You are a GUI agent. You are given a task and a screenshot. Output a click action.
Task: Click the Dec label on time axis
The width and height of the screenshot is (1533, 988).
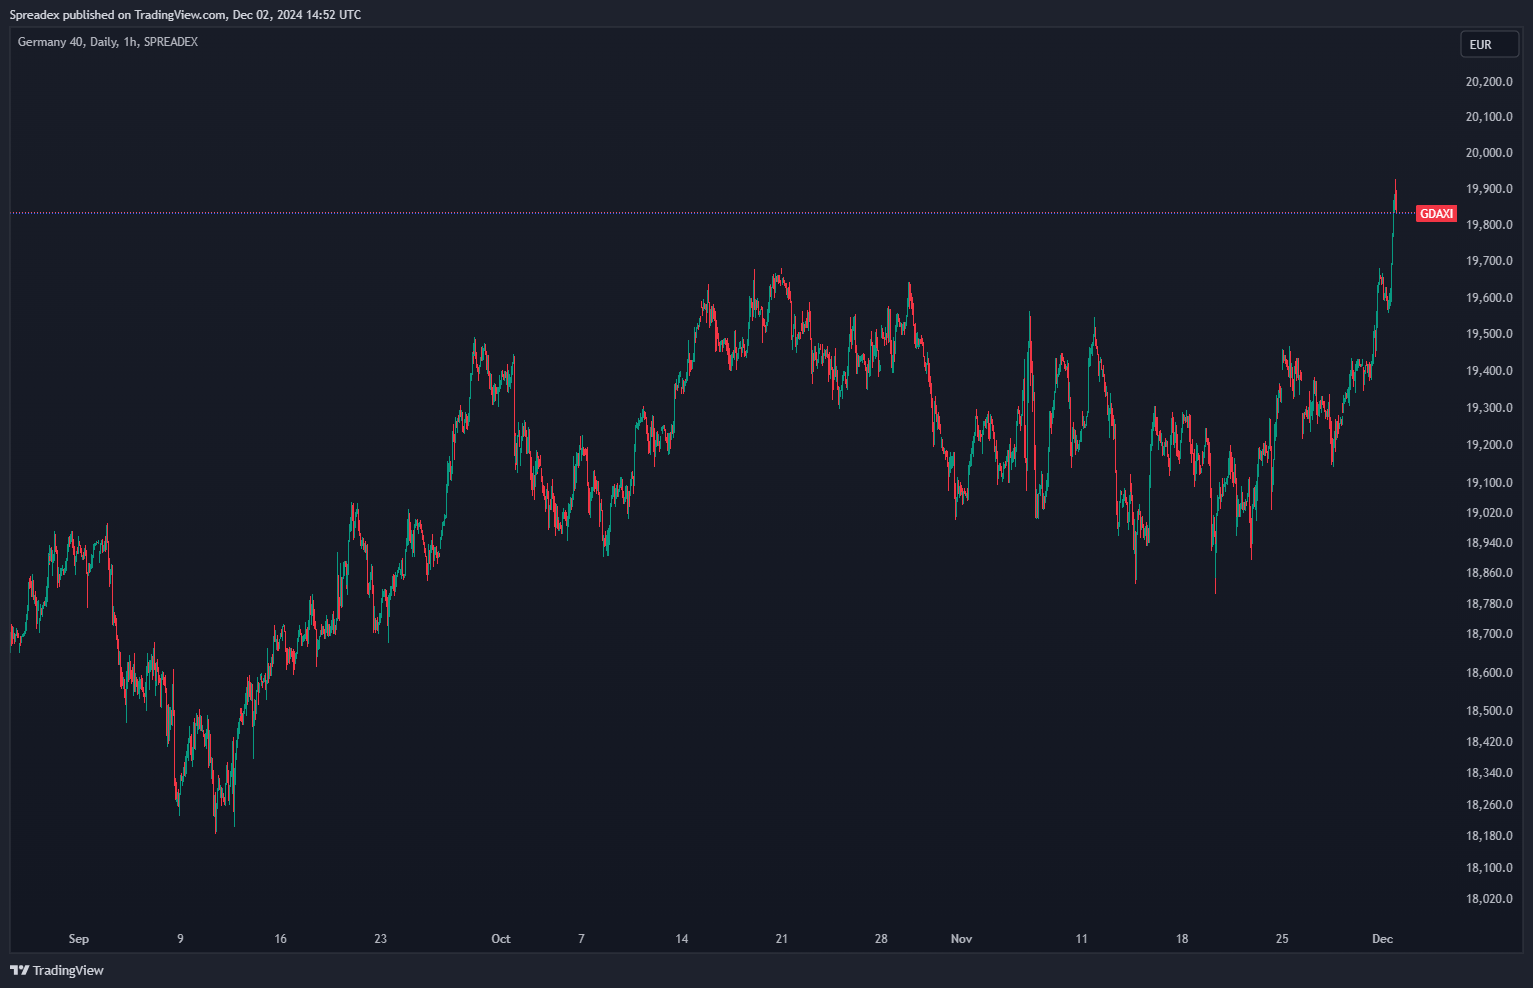pos(1382,939)
